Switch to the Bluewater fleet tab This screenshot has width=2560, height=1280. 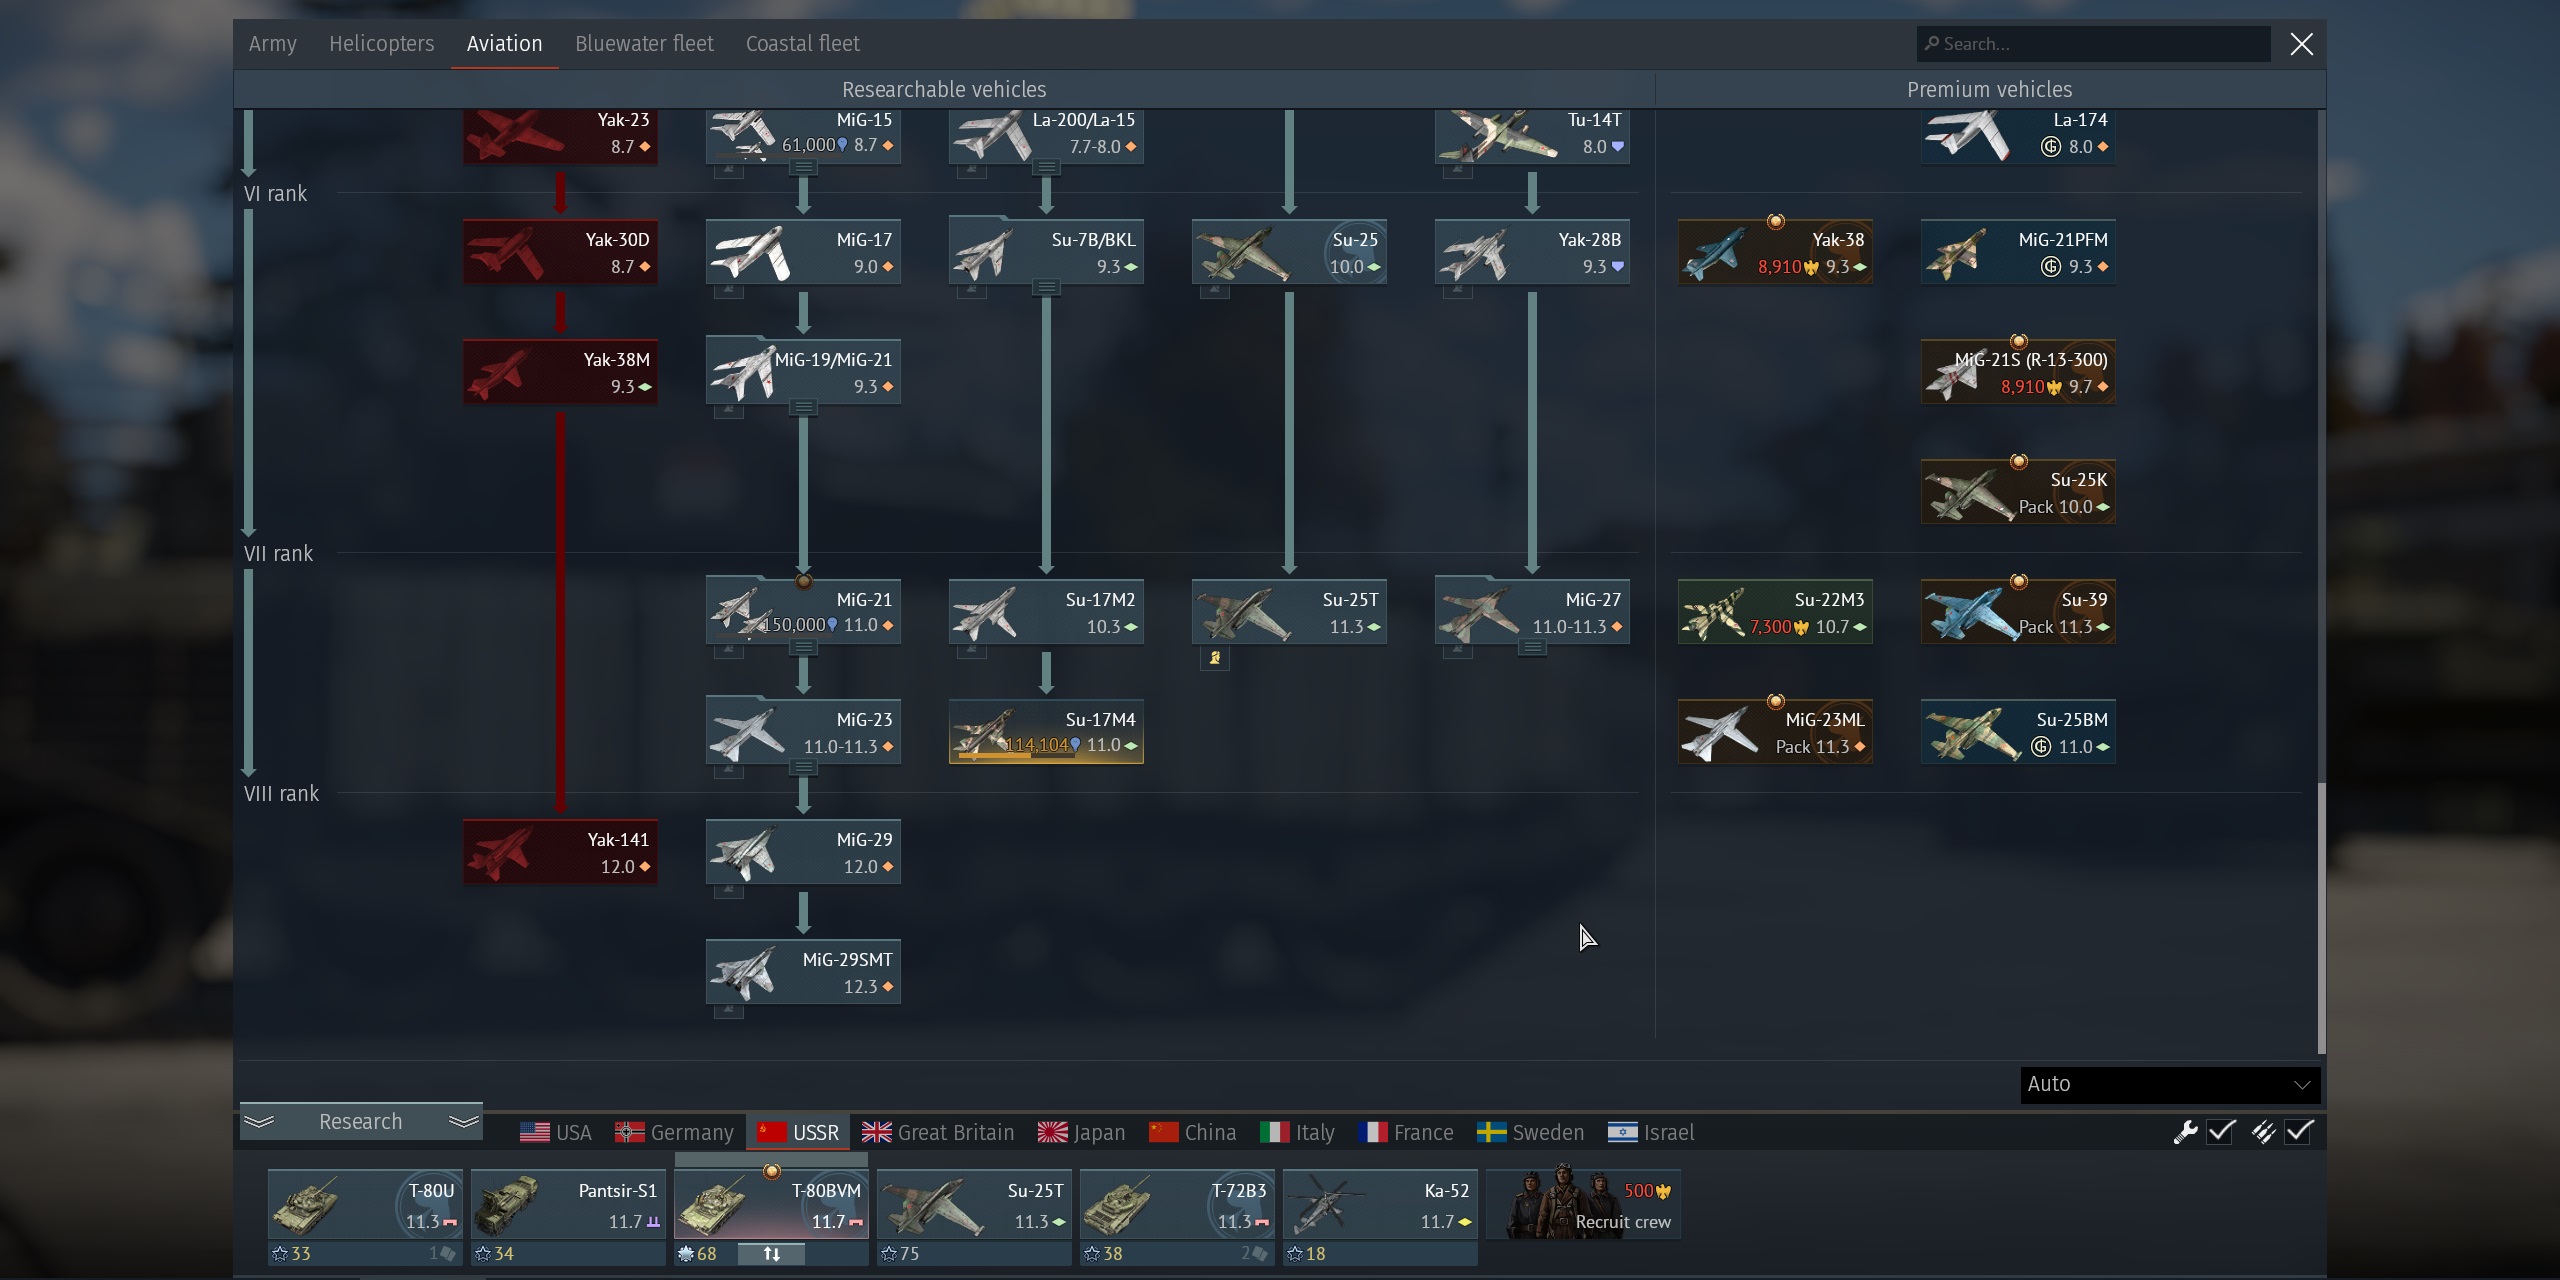[x=644, y=44]
